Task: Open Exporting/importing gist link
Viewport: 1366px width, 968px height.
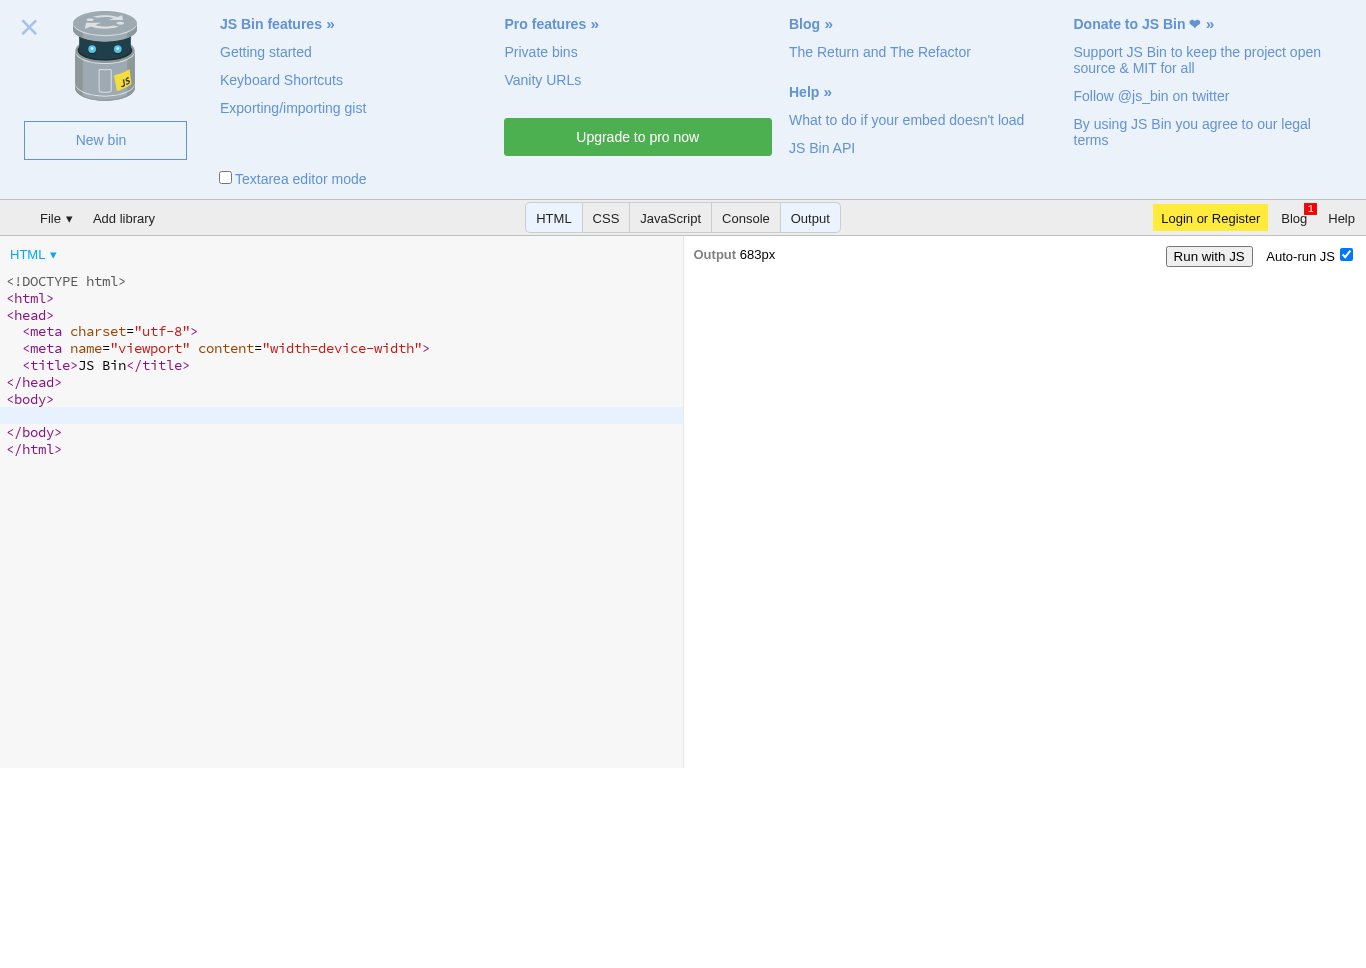Action: 293,108
